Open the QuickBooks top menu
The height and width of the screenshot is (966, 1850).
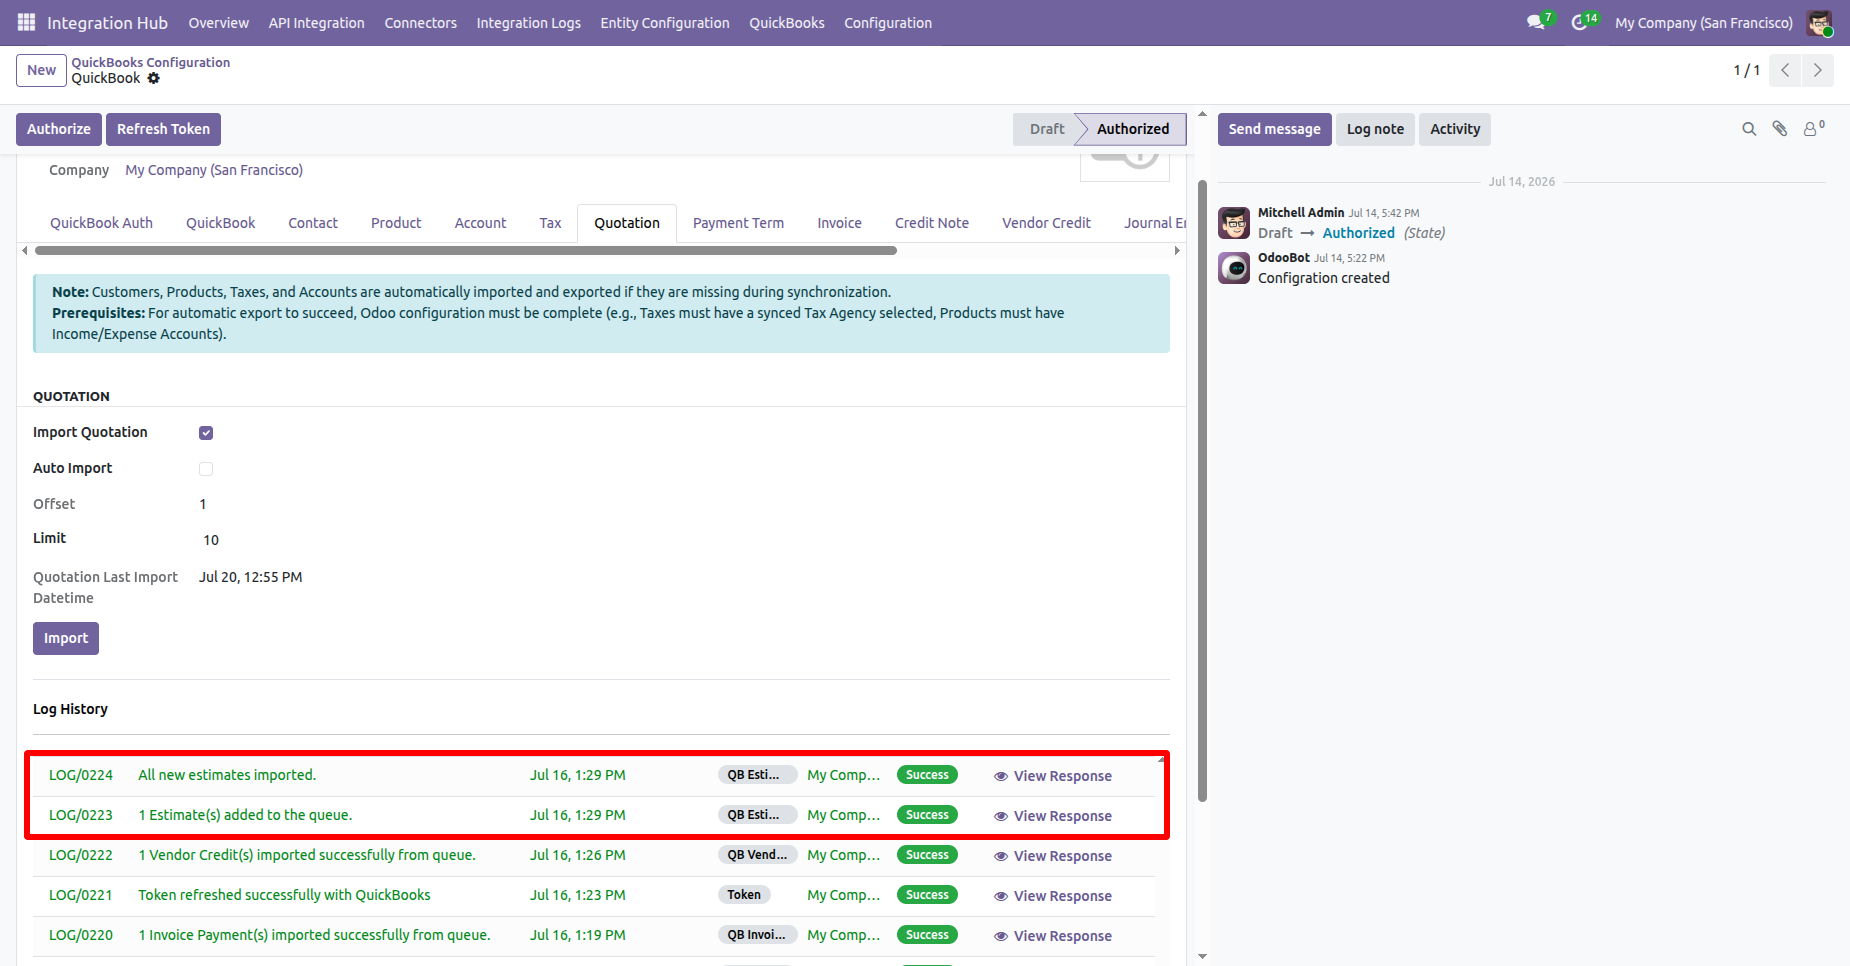click(x=787, y=22)
